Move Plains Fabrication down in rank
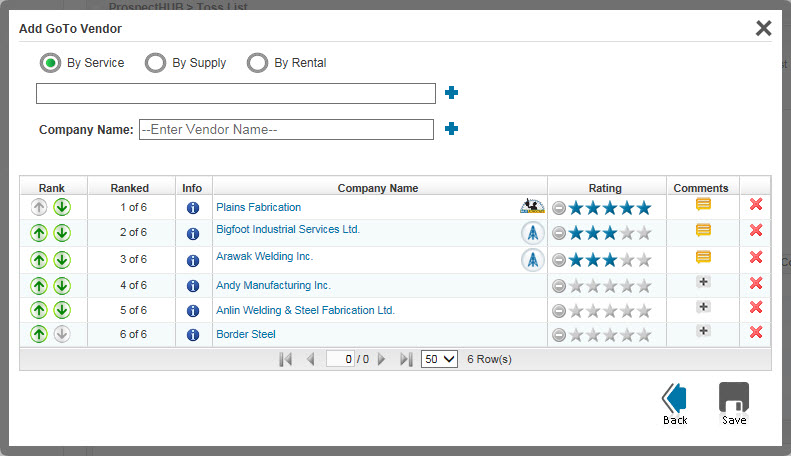The width and height of the screenshot is (791, 456). pyautogui.click(x=62, y=207)
